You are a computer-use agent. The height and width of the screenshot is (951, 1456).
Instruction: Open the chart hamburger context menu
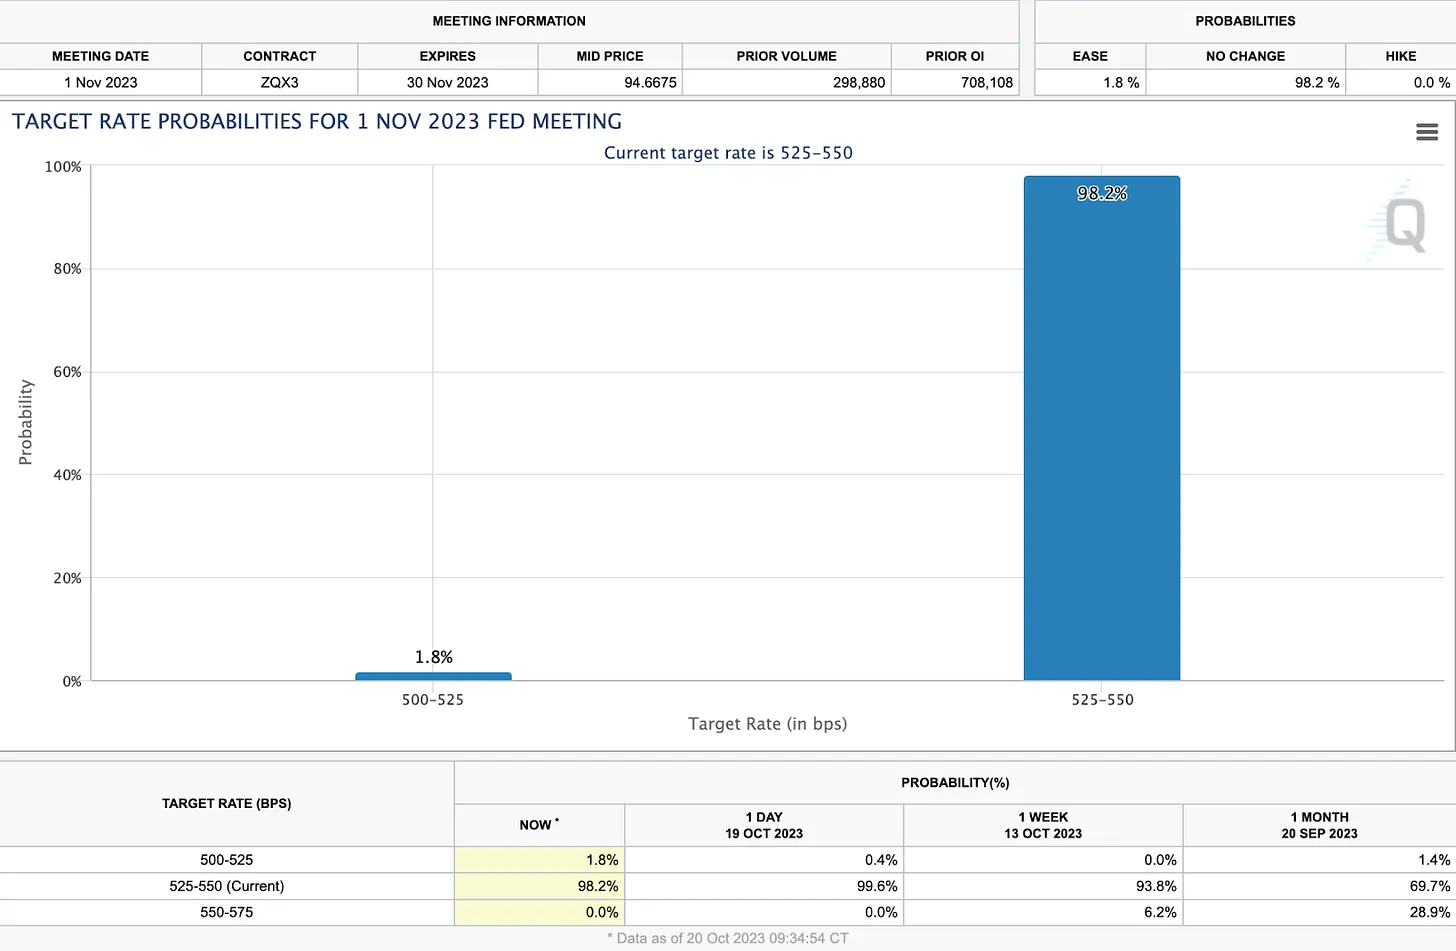point(1427,132)
